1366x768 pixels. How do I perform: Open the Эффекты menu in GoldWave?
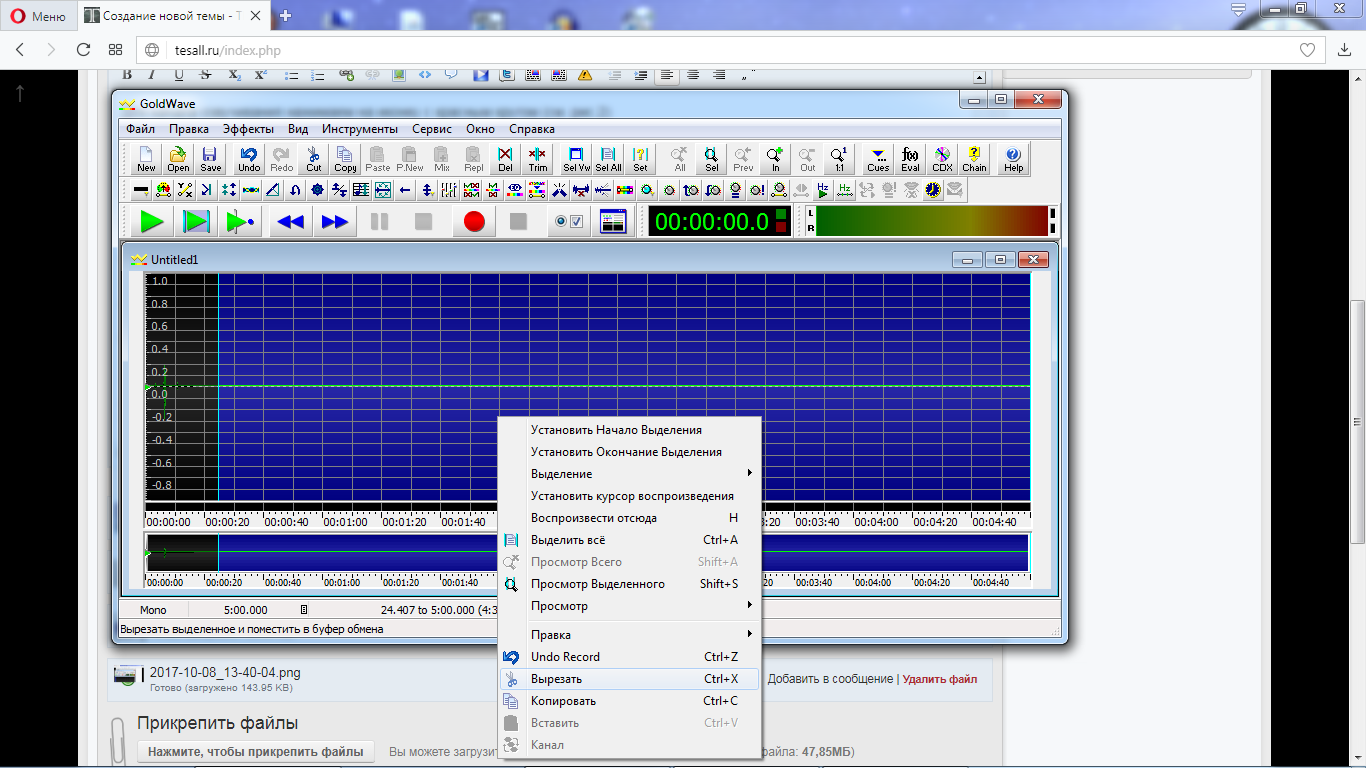click(x=248, y=129)
